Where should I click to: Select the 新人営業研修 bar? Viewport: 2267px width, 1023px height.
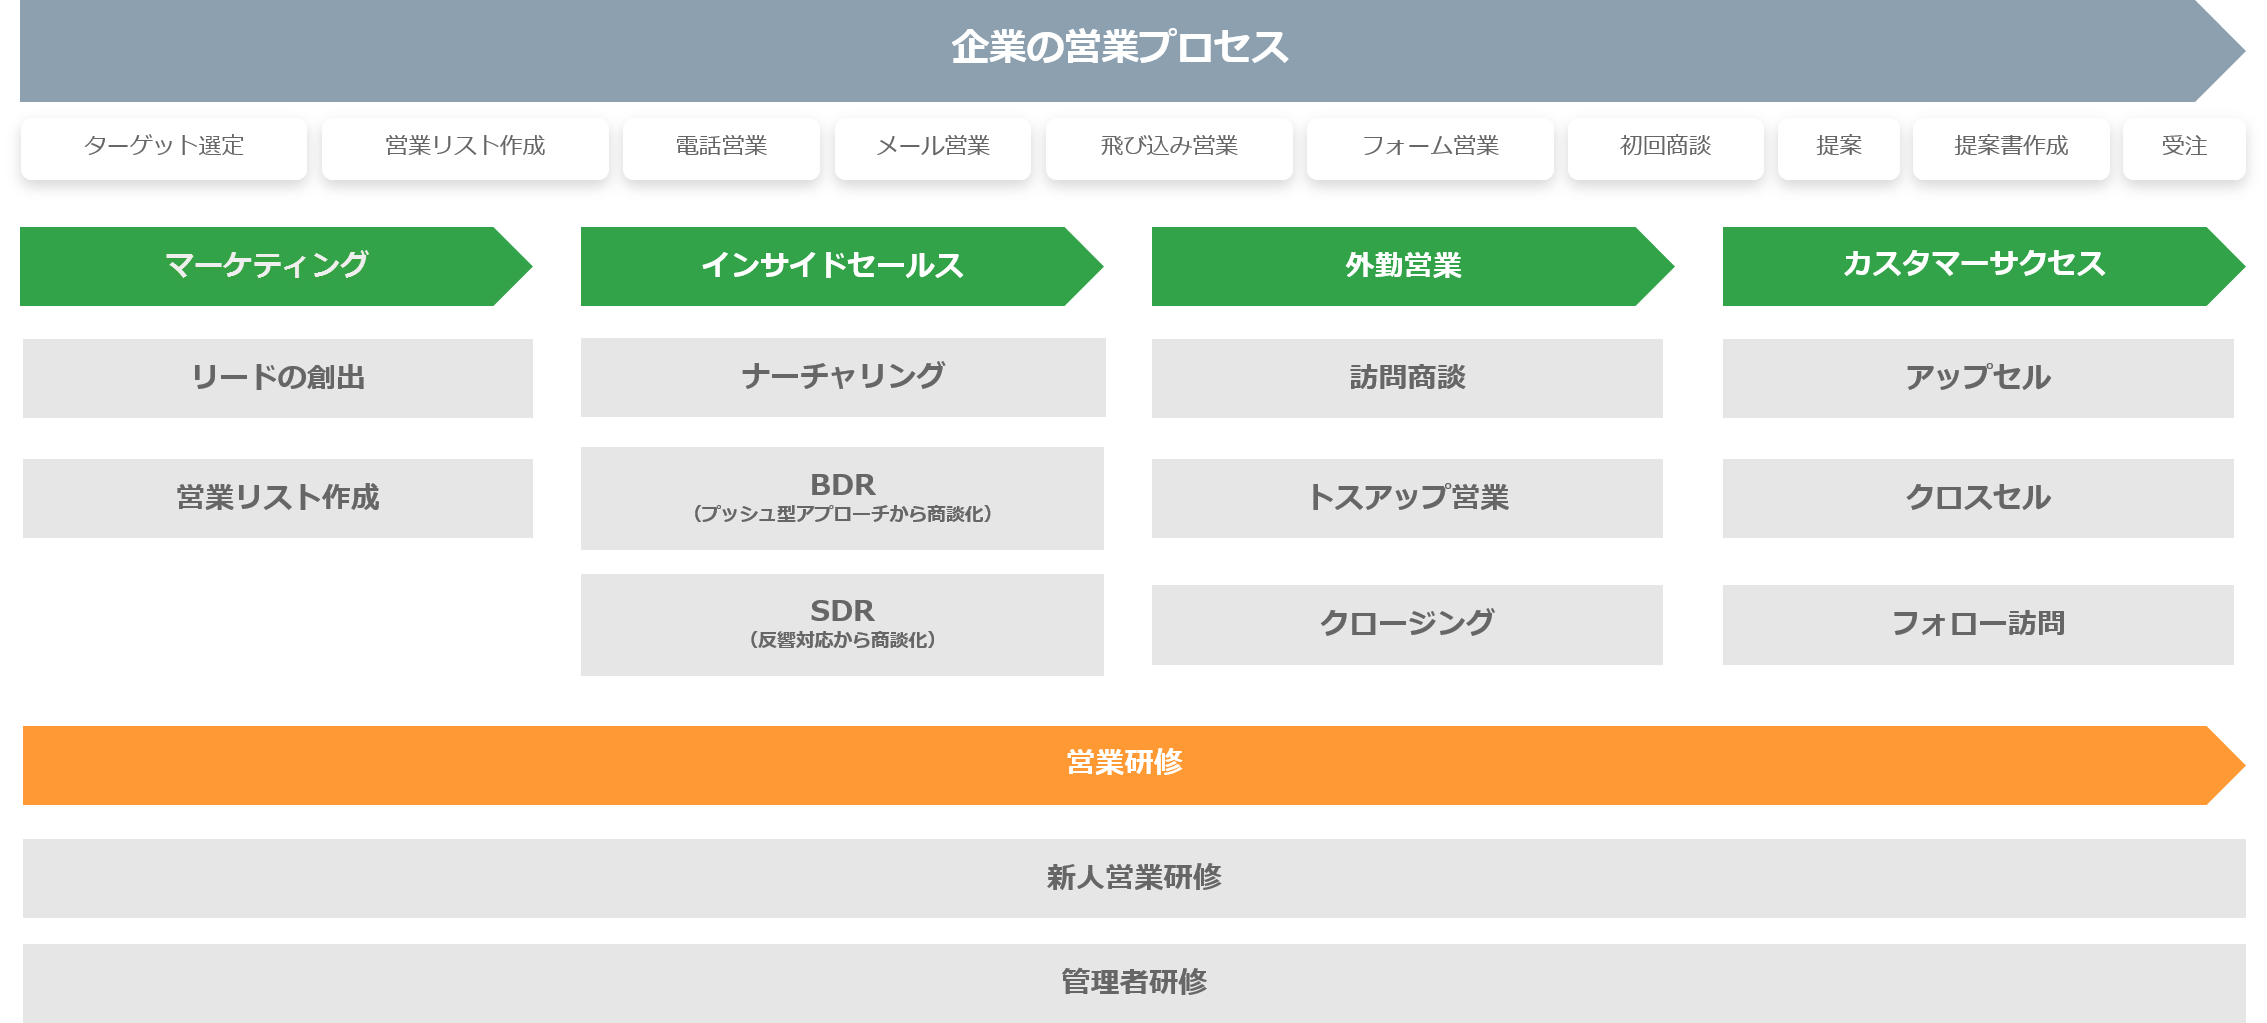click(x=1134, y=878)
